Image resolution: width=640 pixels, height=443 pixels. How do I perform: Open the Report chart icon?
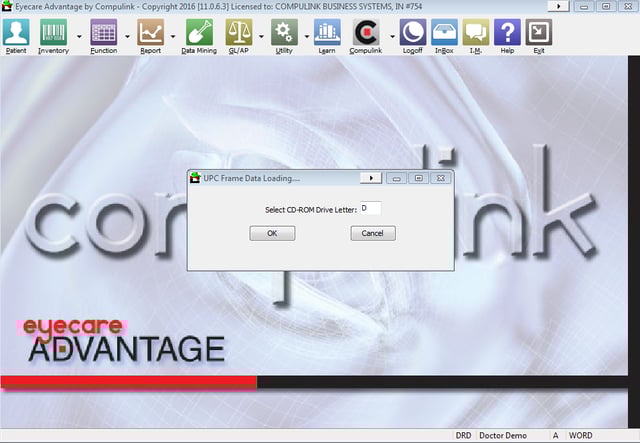pyautogui.click(x=151, y=32)
